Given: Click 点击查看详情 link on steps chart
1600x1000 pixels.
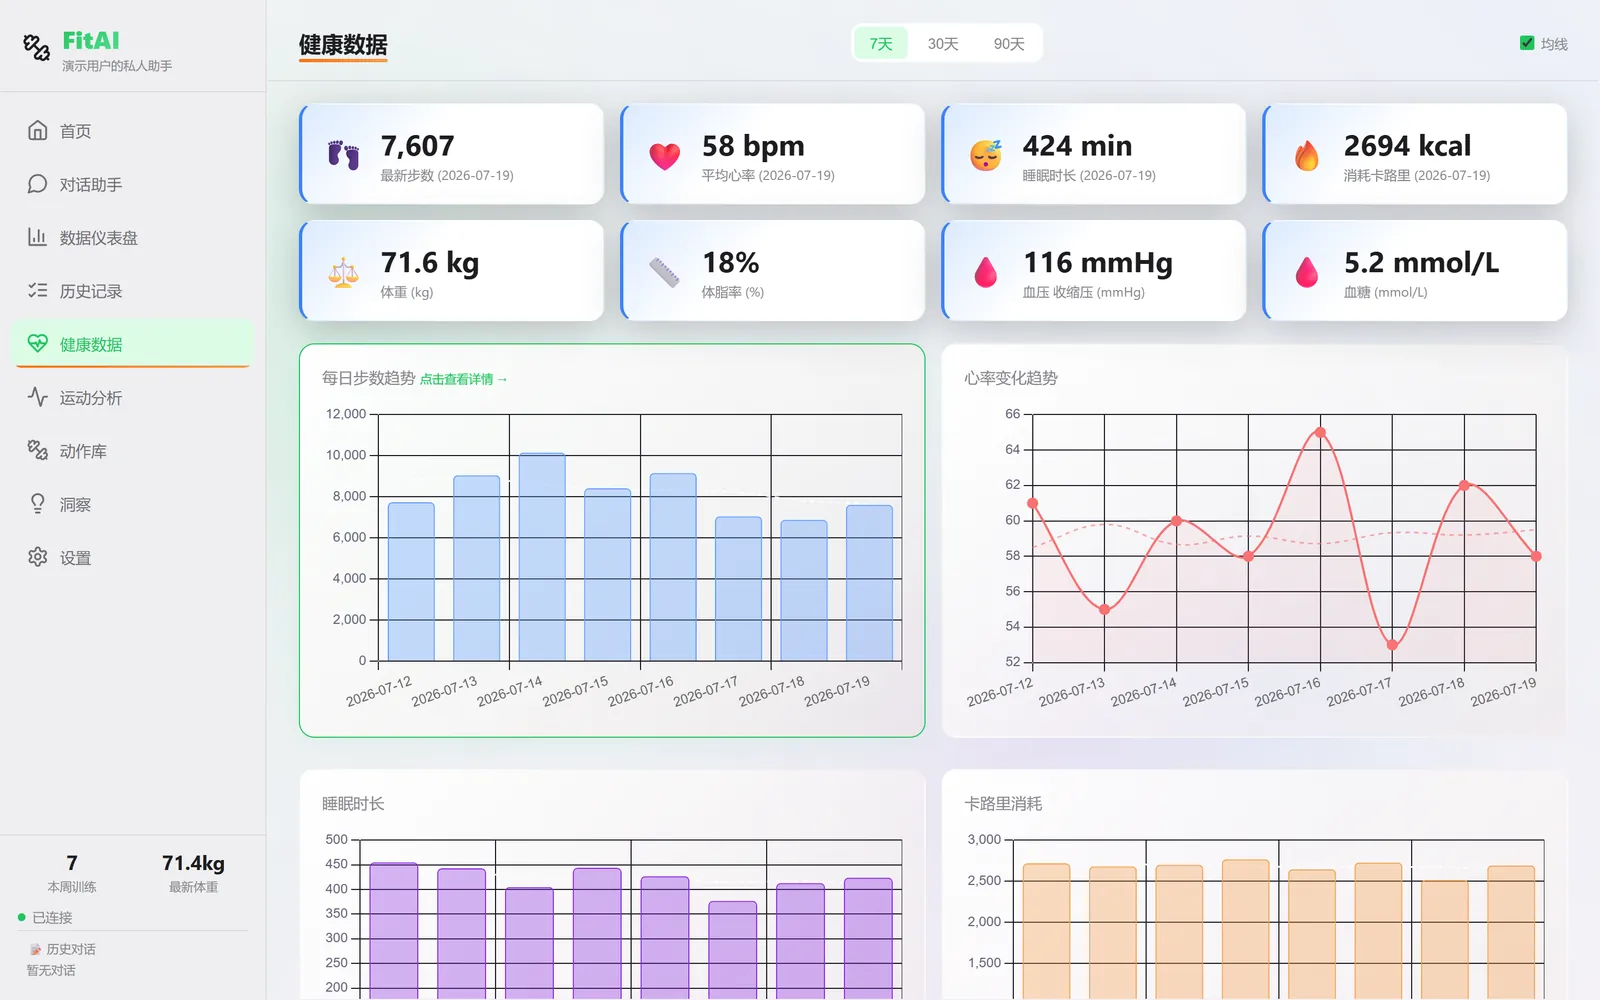Looking at the screenshot, I should [464, 379].
